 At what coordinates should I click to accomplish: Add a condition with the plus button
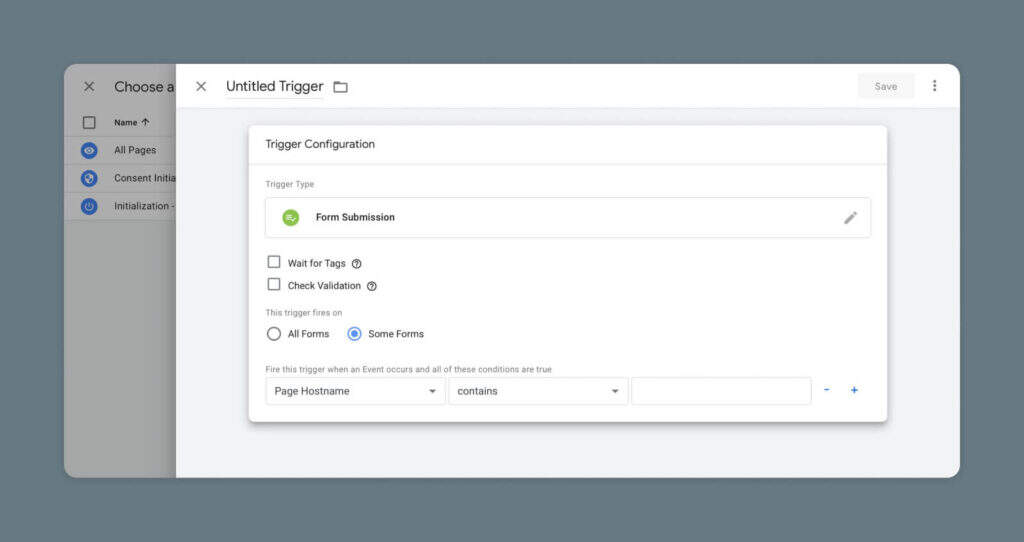(x=854, y=390)
